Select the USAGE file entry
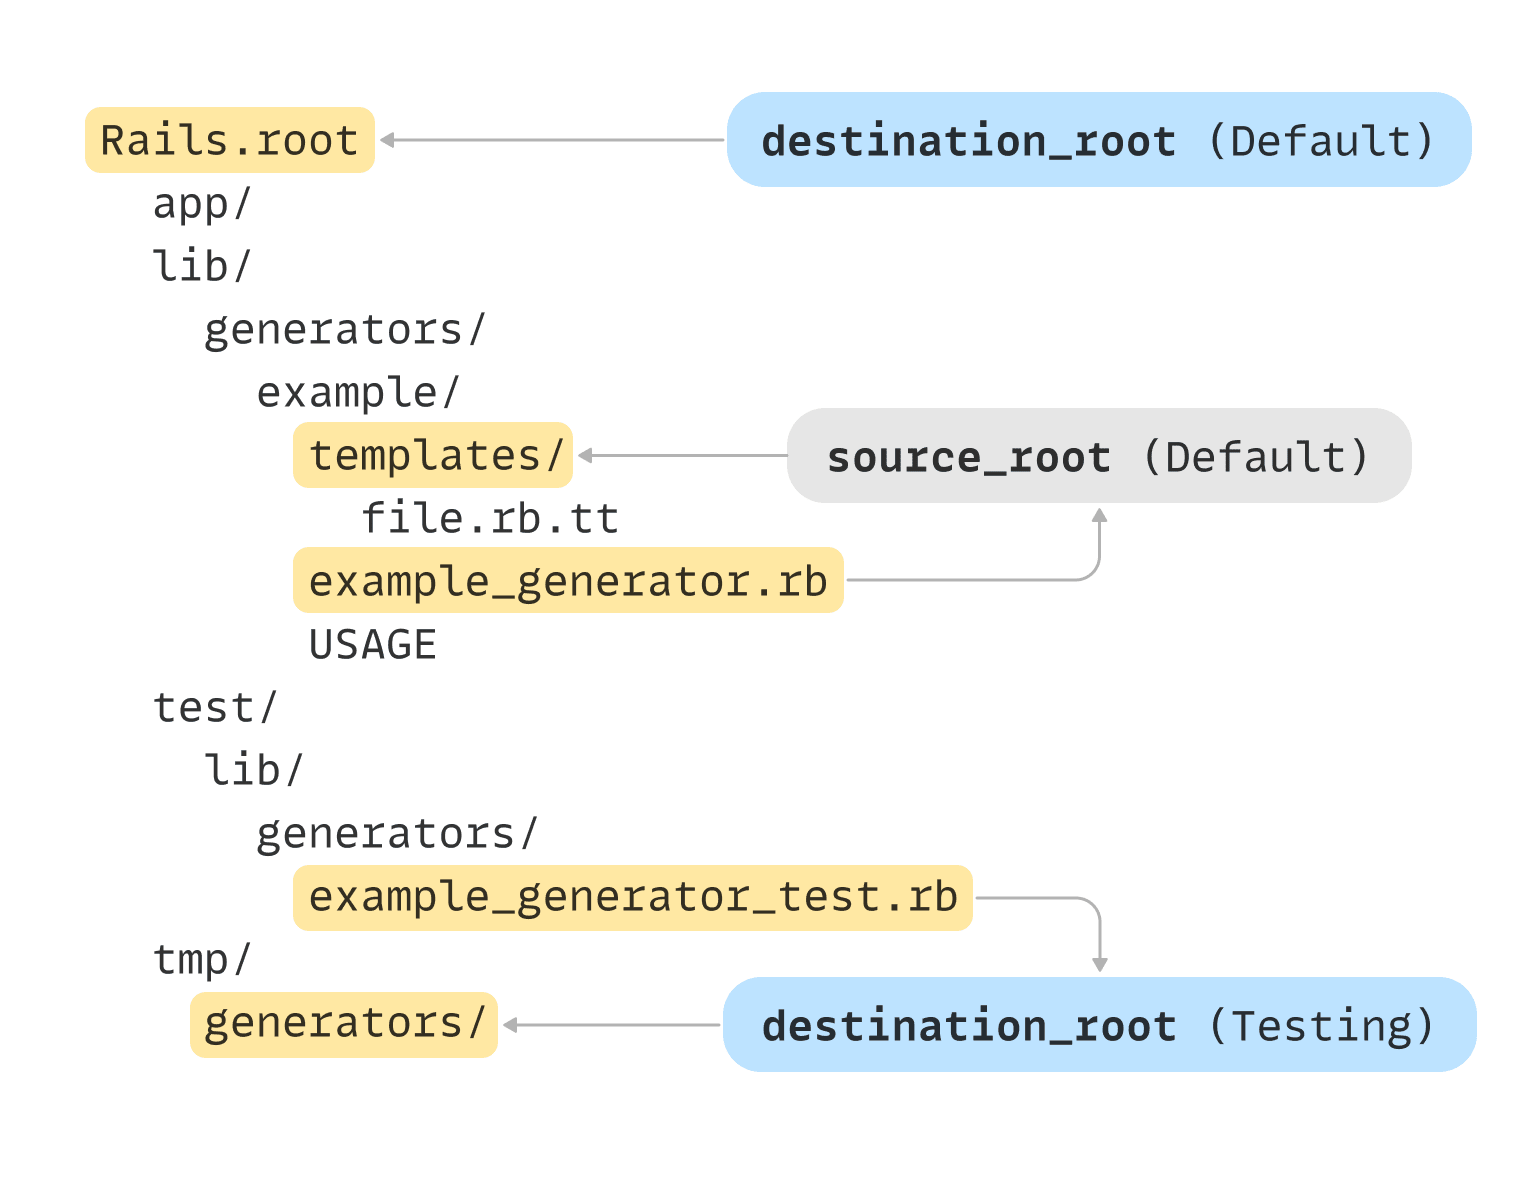 pos(373,644)
